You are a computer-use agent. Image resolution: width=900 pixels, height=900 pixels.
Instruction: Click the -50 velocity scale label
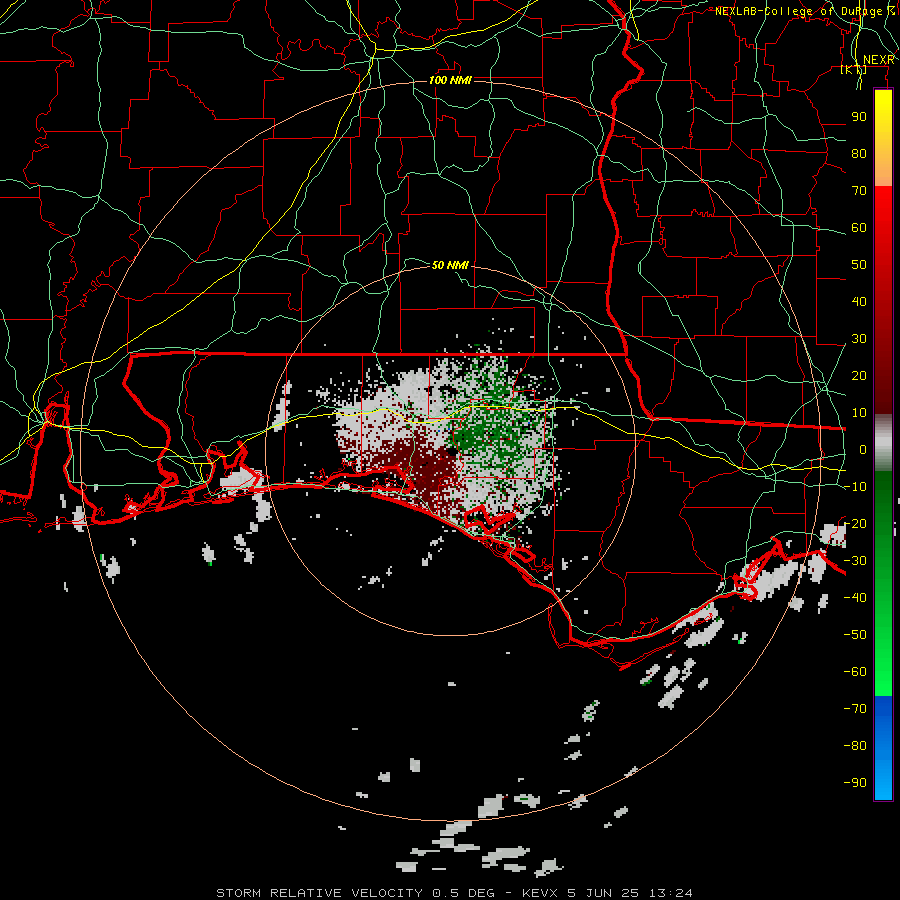855,635
